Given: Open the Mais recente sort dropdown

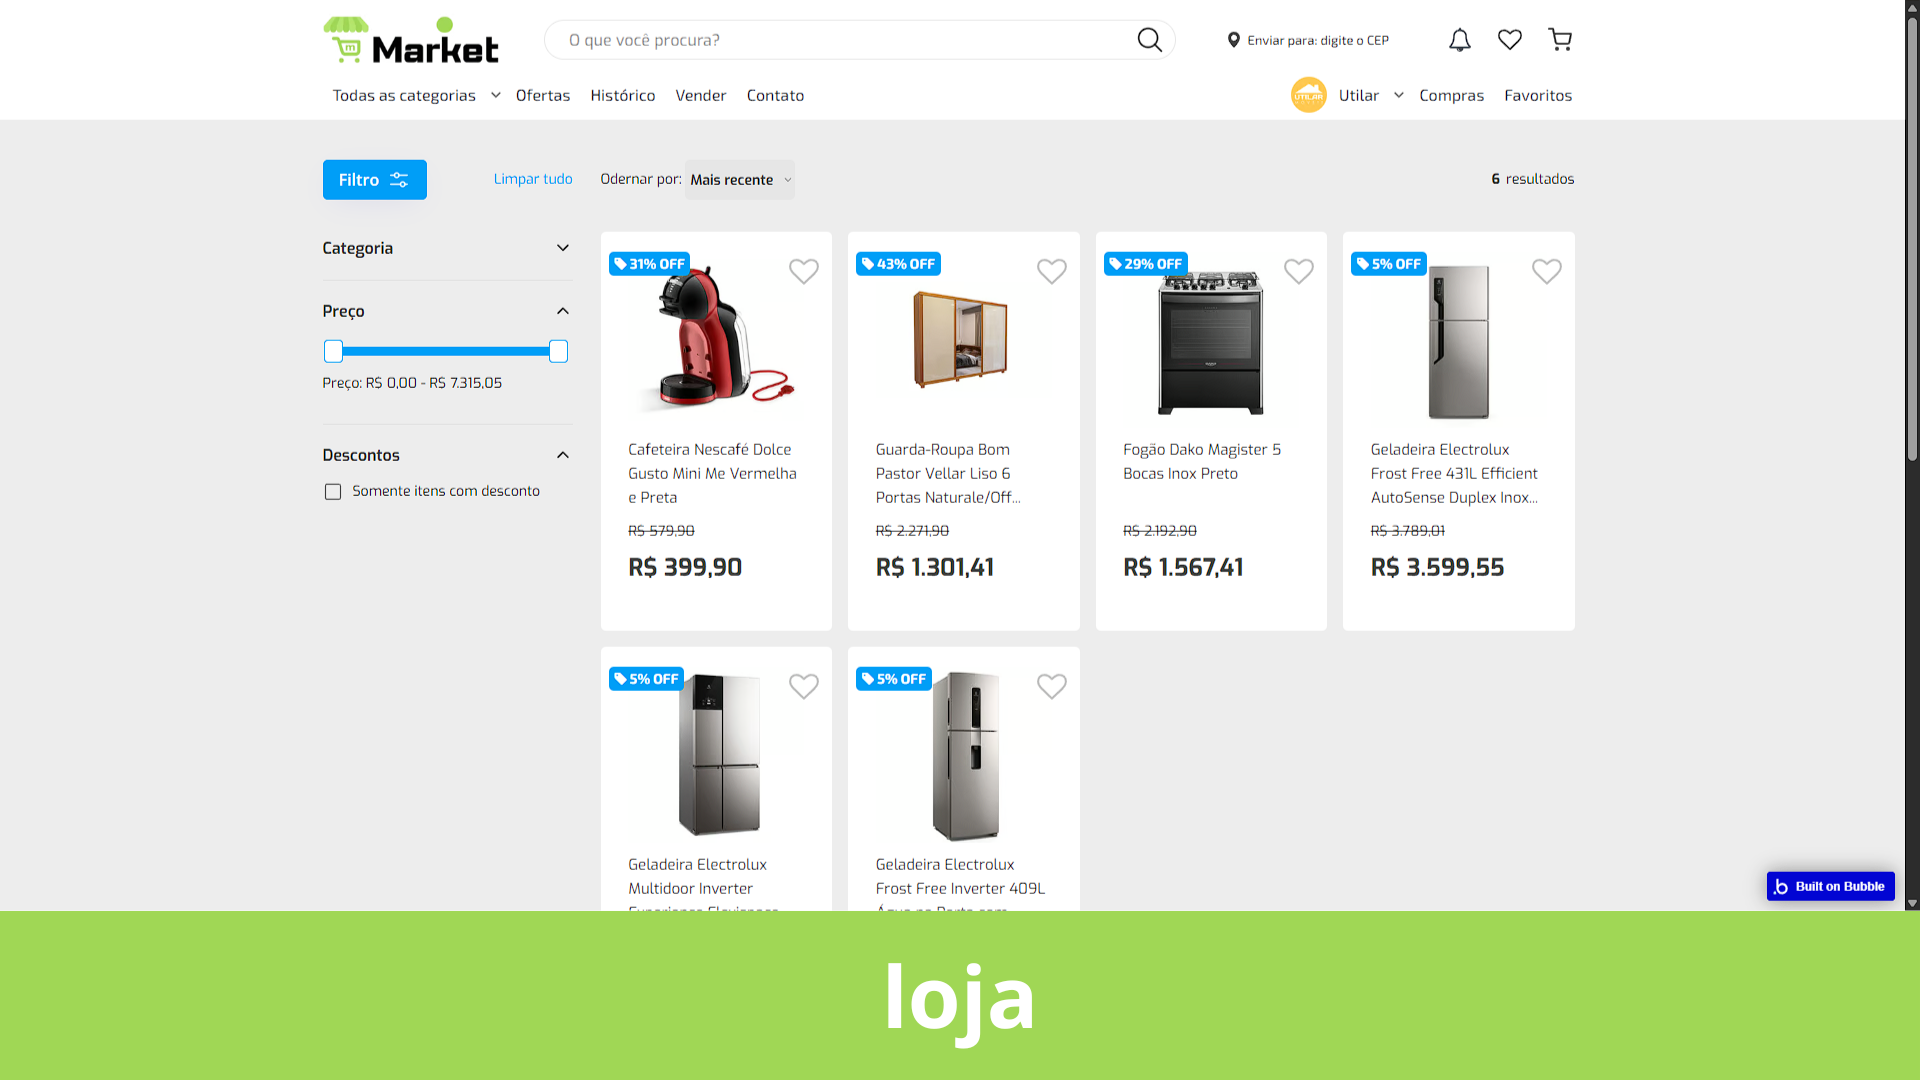Looking at the screenshot, I should click(x=740, y=180).
